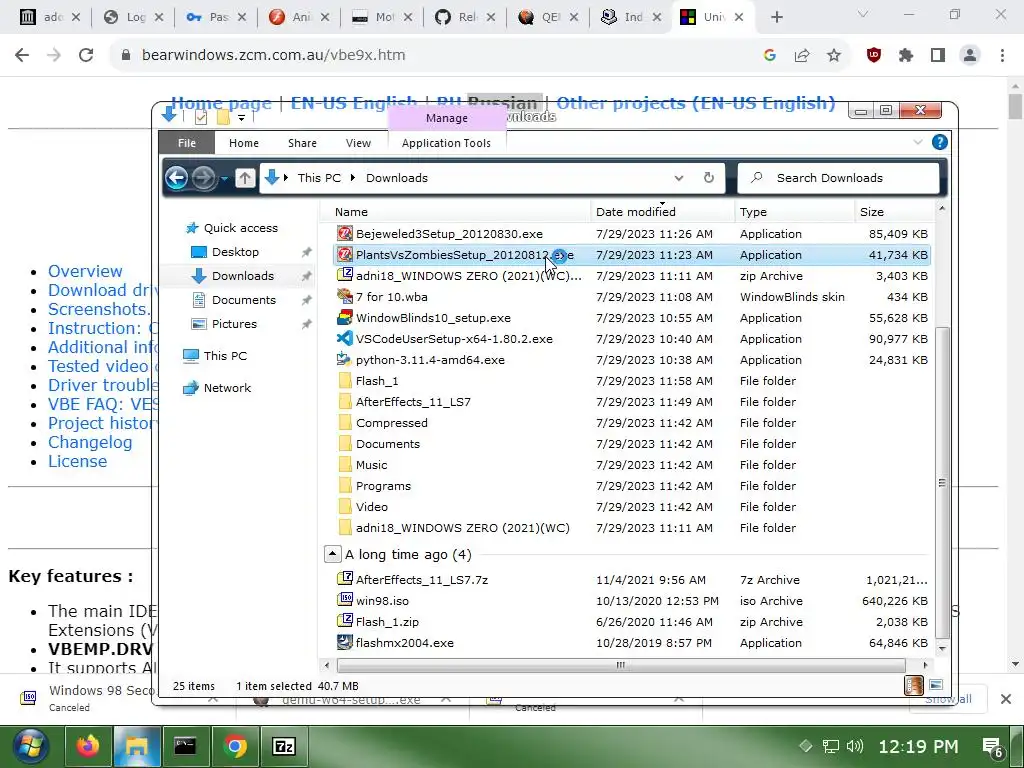Click the Explorer horizontal scrollbar thumb
The width and height of the screenshot is (1024, 768).
pos(620,665)
